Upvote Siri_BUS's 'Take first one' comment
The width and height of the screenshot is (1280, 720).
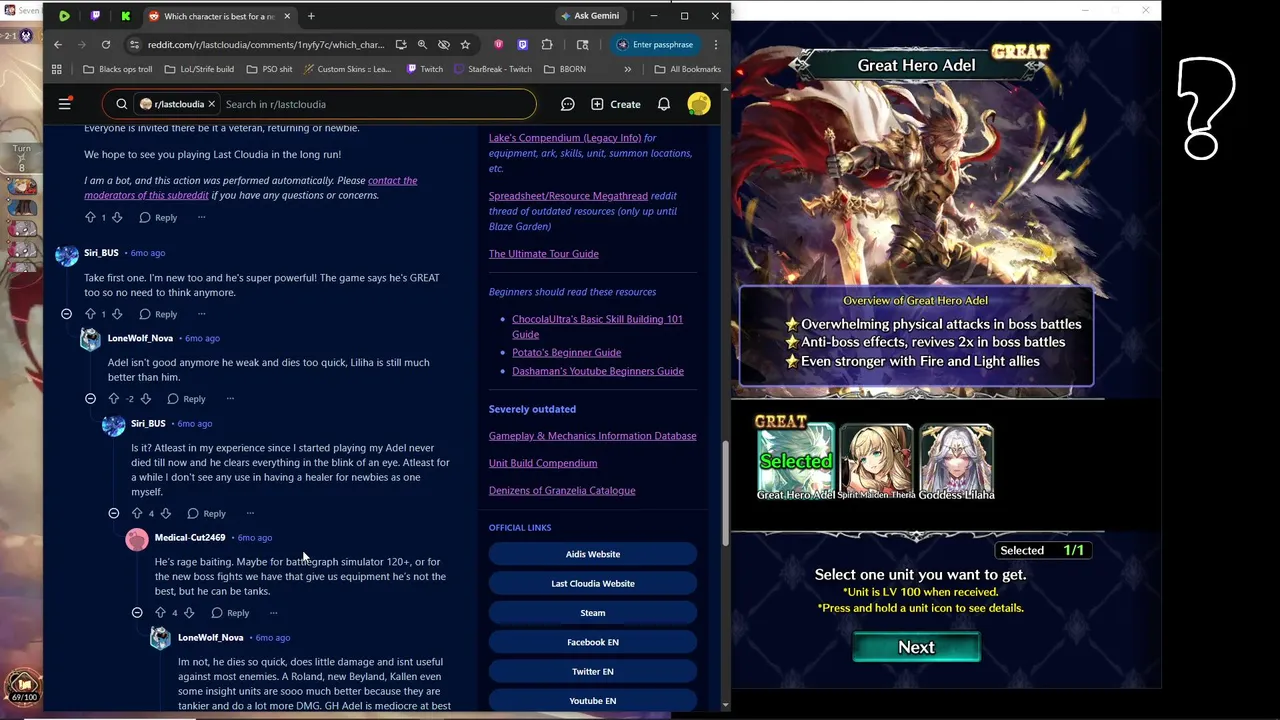[90, 314]
